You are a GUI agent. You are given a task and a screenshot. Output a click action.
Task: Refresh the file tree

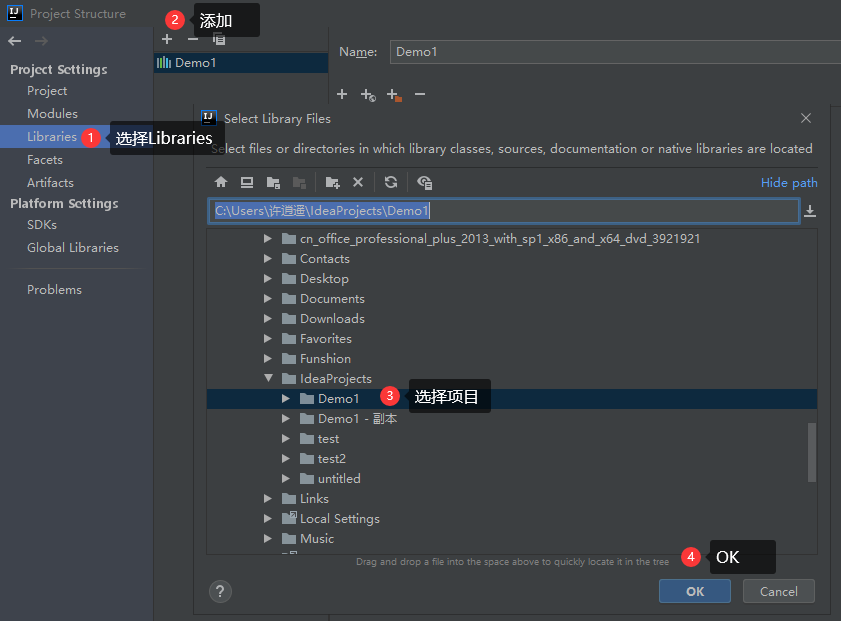click(391, 182)
